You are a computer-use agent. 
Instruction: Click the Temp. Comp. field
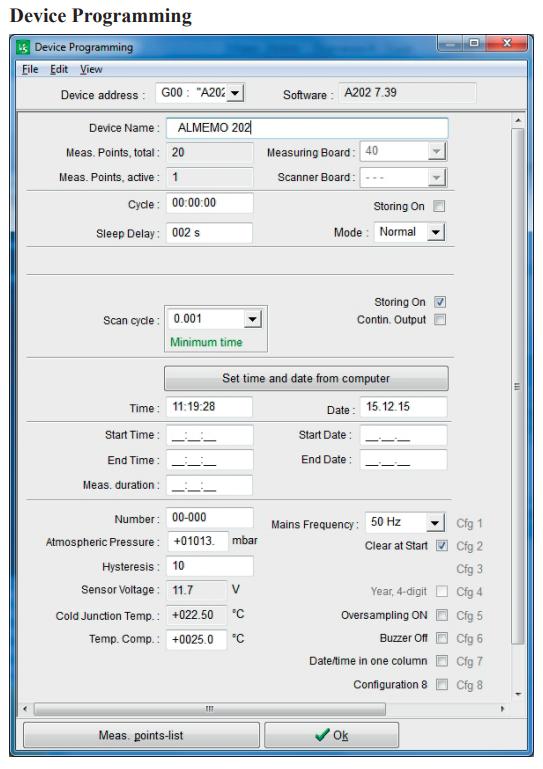(197, 640)
